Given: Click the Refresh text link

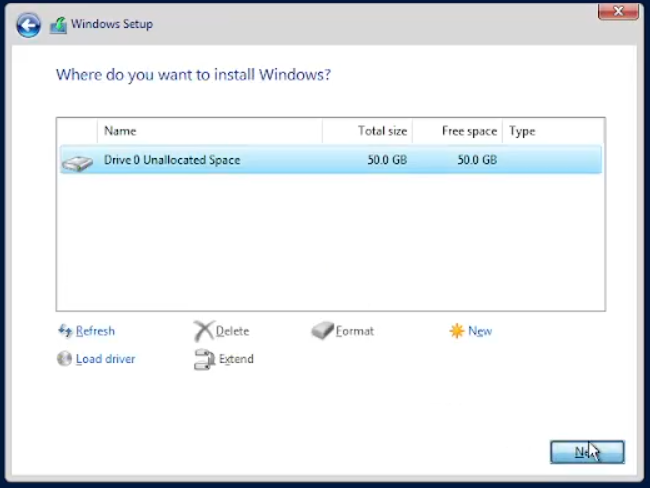Looking at the screenshot, I should (95, 331).
